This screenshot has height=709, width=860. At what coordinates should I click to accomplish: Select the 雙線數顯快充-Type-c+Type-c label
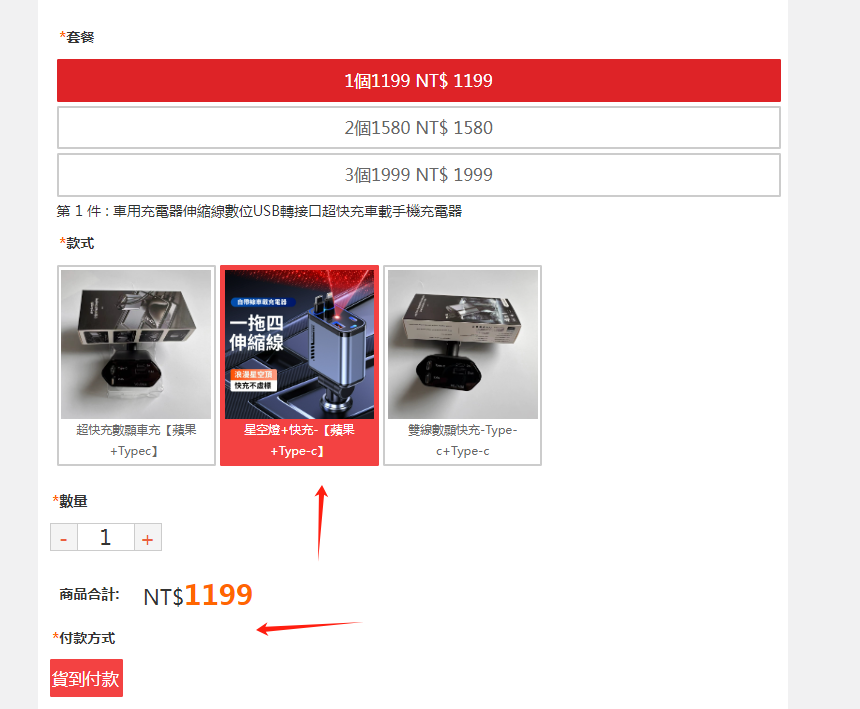point(463,440)
